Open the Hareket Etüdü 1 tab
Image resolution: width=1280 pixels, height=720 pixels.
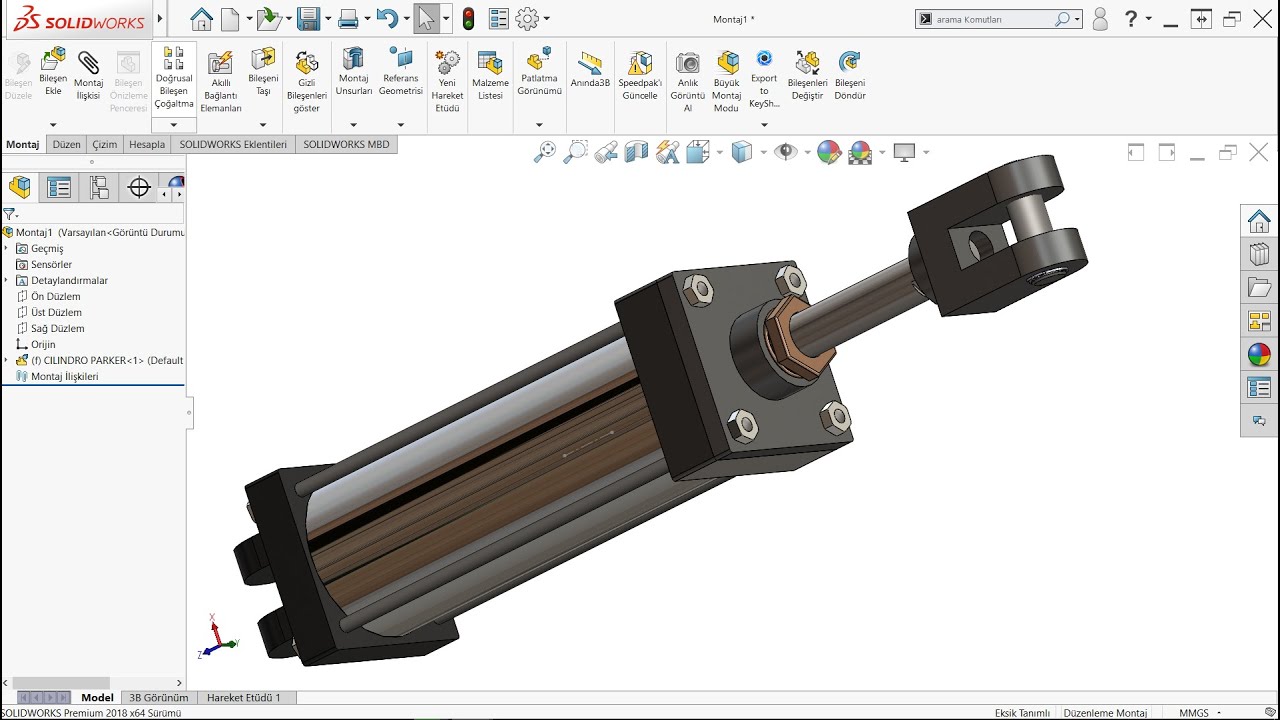pos(244,697)
